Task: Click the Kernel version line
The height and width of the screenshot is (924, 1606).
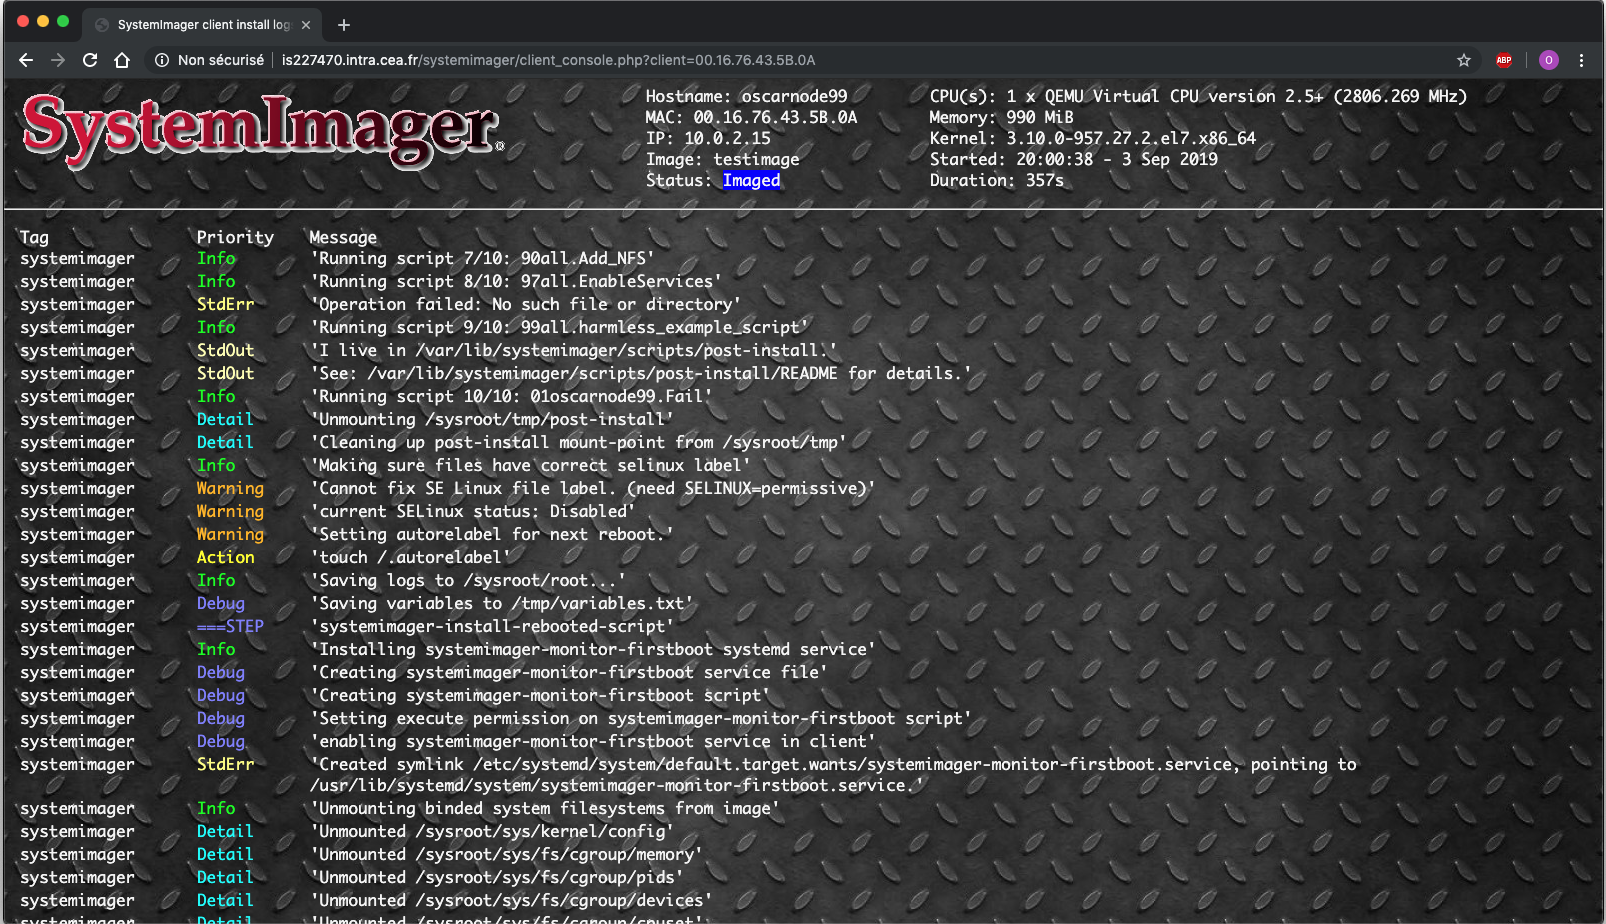Action: 1092,138
